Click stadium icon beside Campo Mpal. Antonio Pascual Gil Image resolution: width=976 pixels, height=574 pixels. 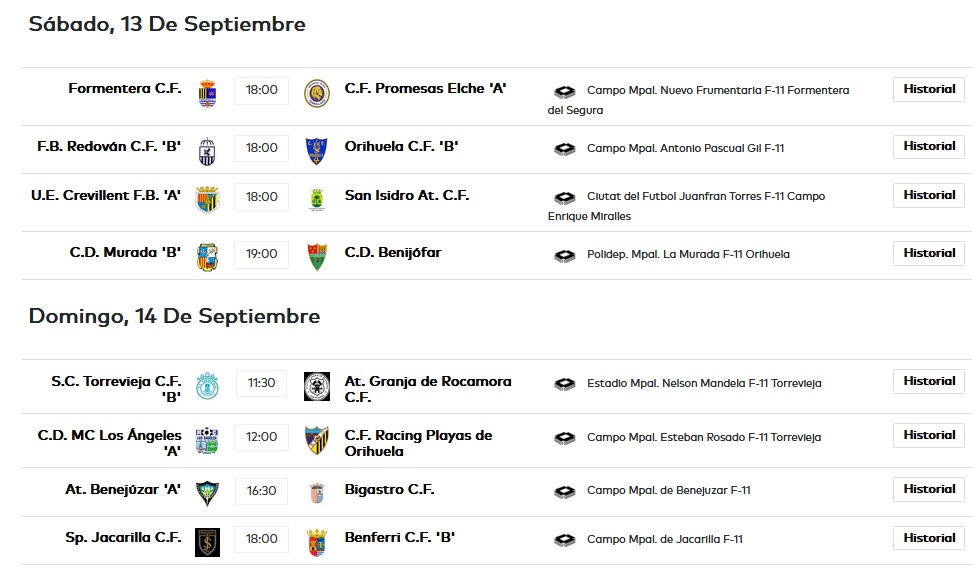(565, 149)
